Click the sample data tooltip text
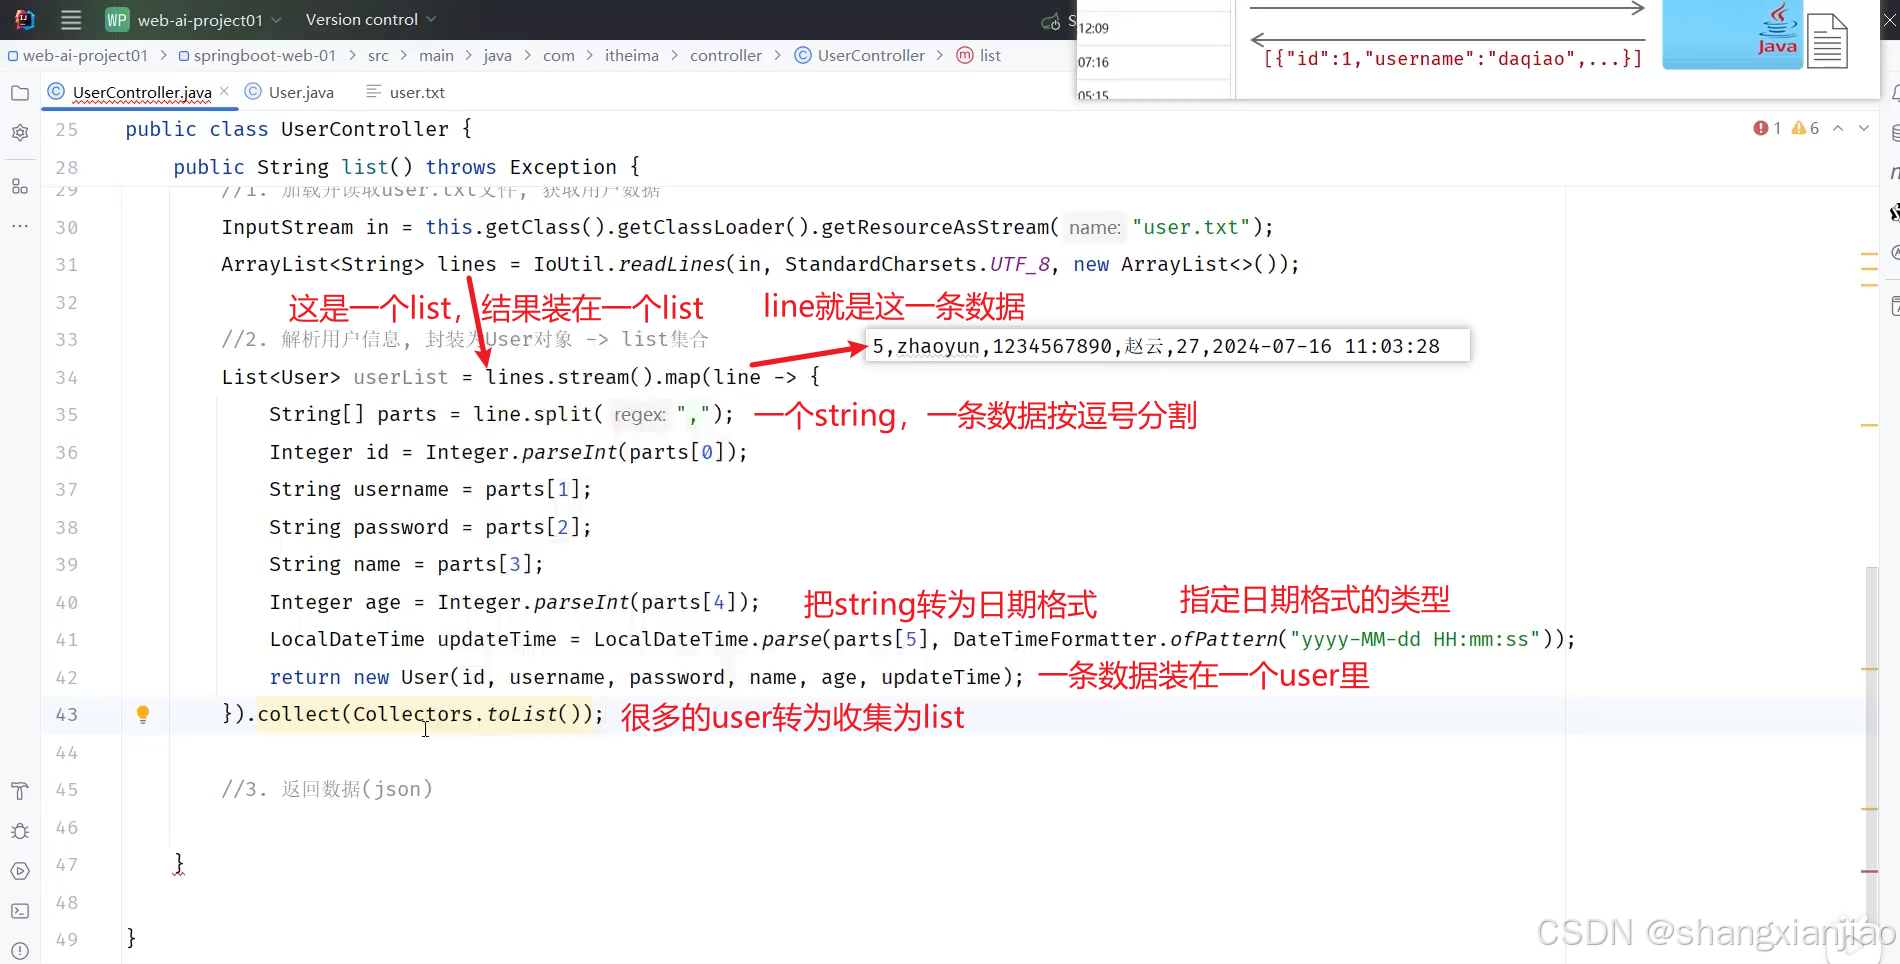Image resolution: width=1900 pixels, height=964 pixels. [1156, 346]
